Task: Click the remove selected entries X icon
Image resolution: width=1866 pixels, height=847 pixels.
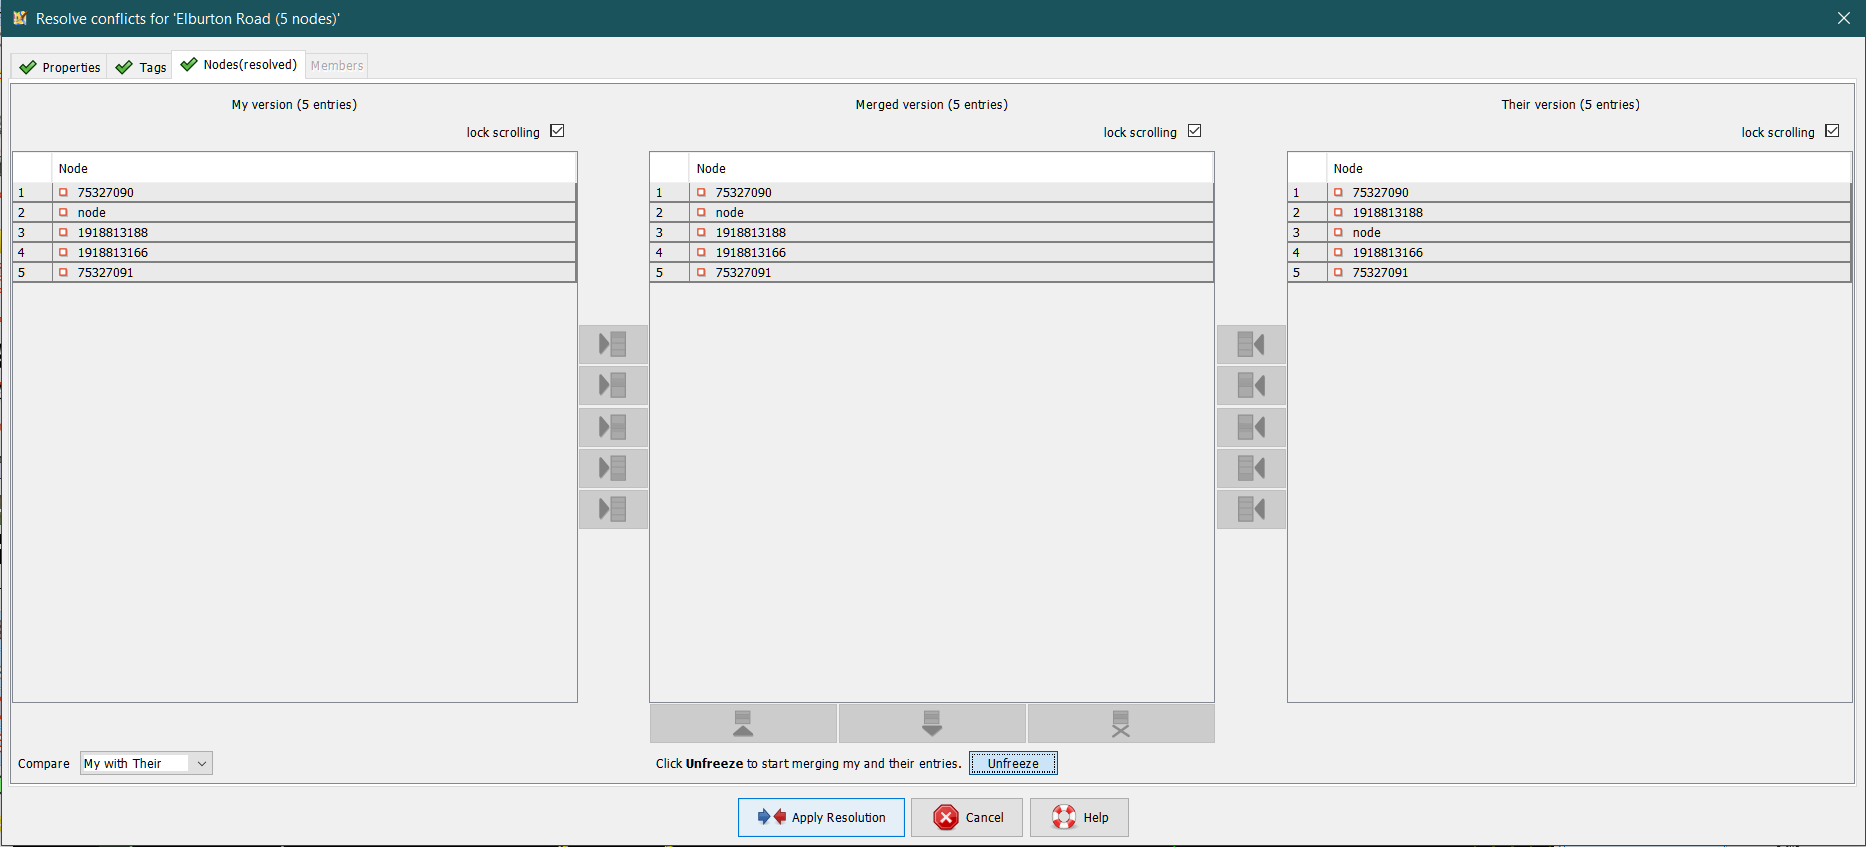Action: (1120, 723)
